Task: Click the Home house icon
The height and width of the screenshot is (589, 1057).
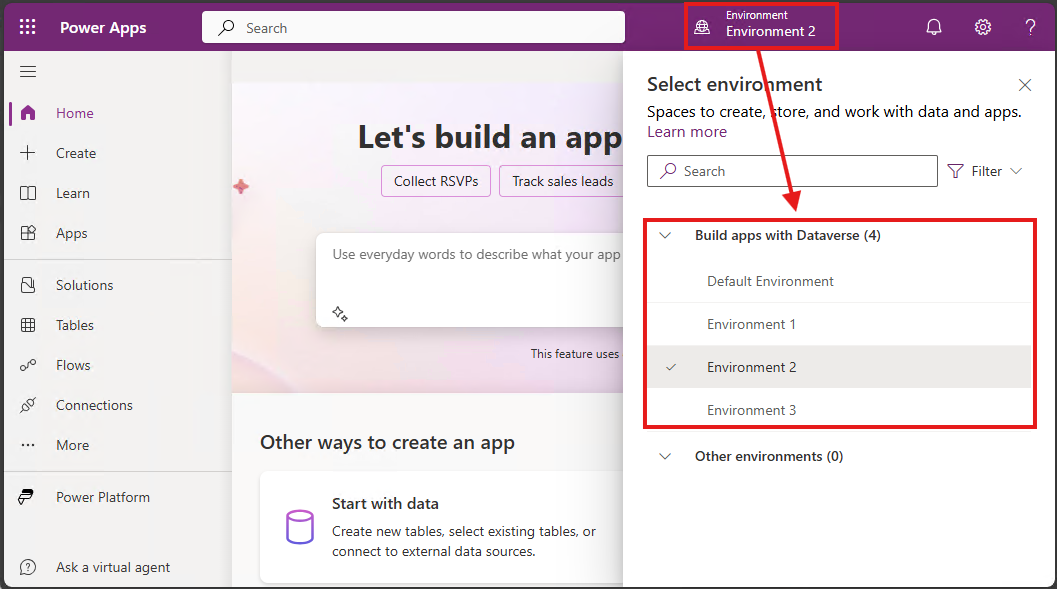Action: [x=28, y=113]
